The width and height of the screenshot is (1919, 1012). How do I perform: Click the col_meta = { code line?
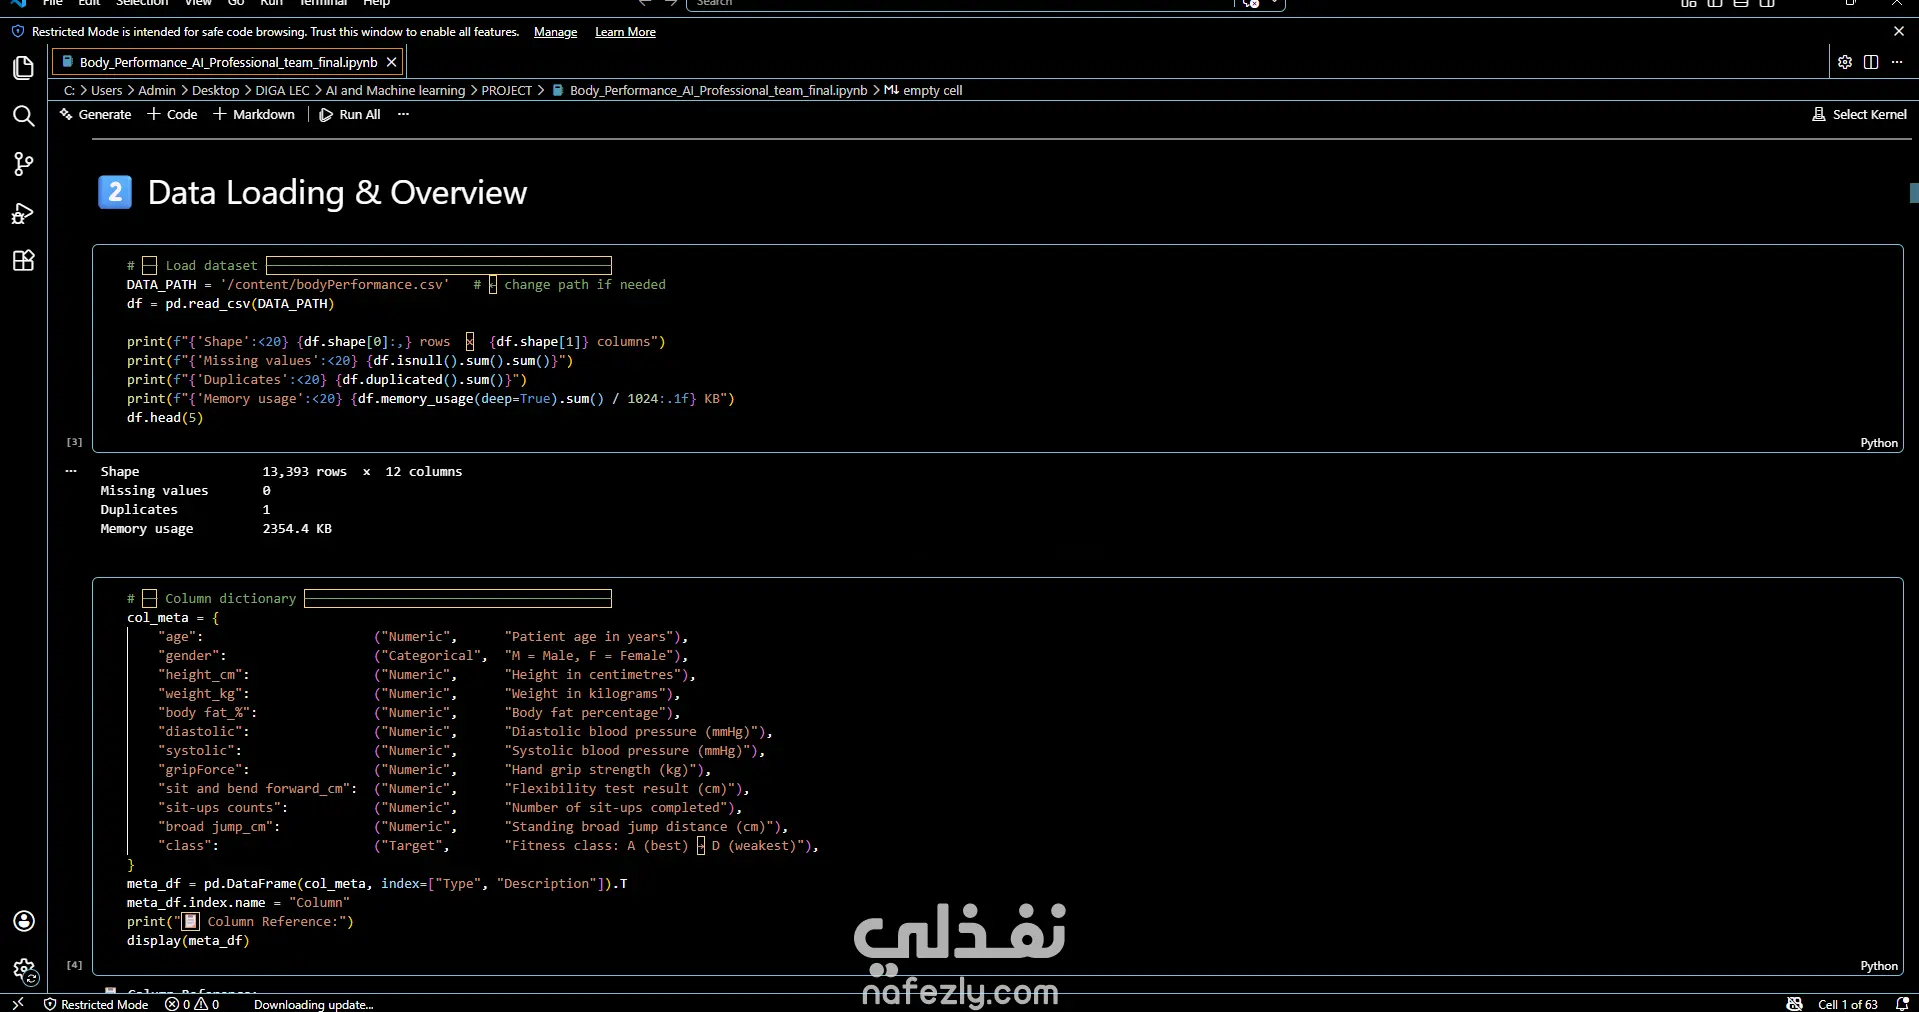173,618
